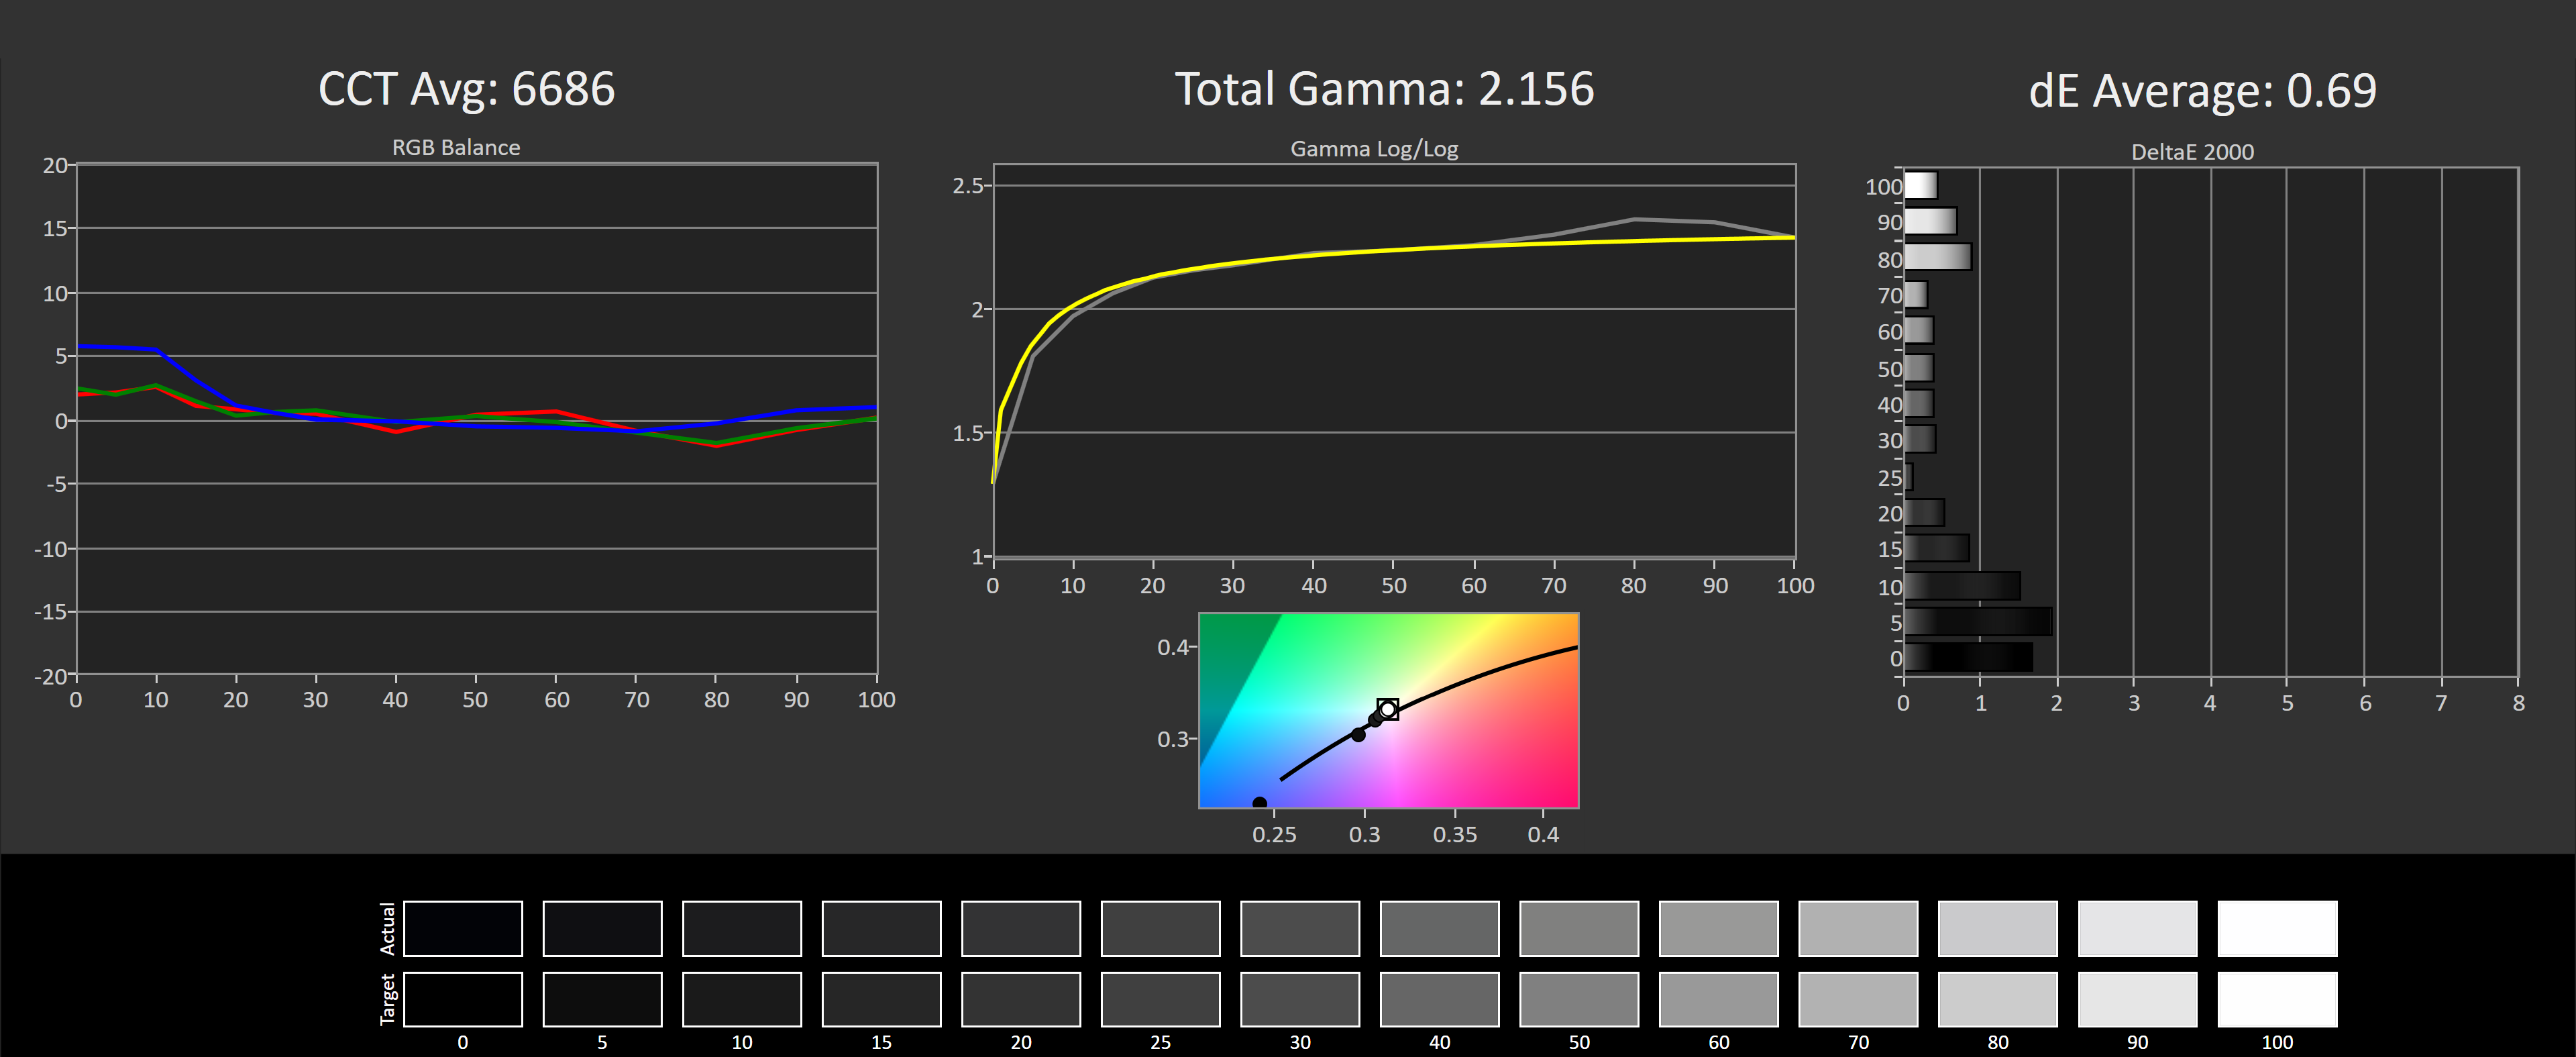Click the Target 40 percent gray swatch
The width and height of the screenshot is (2576, 1057).
[x=1439, y=999]
